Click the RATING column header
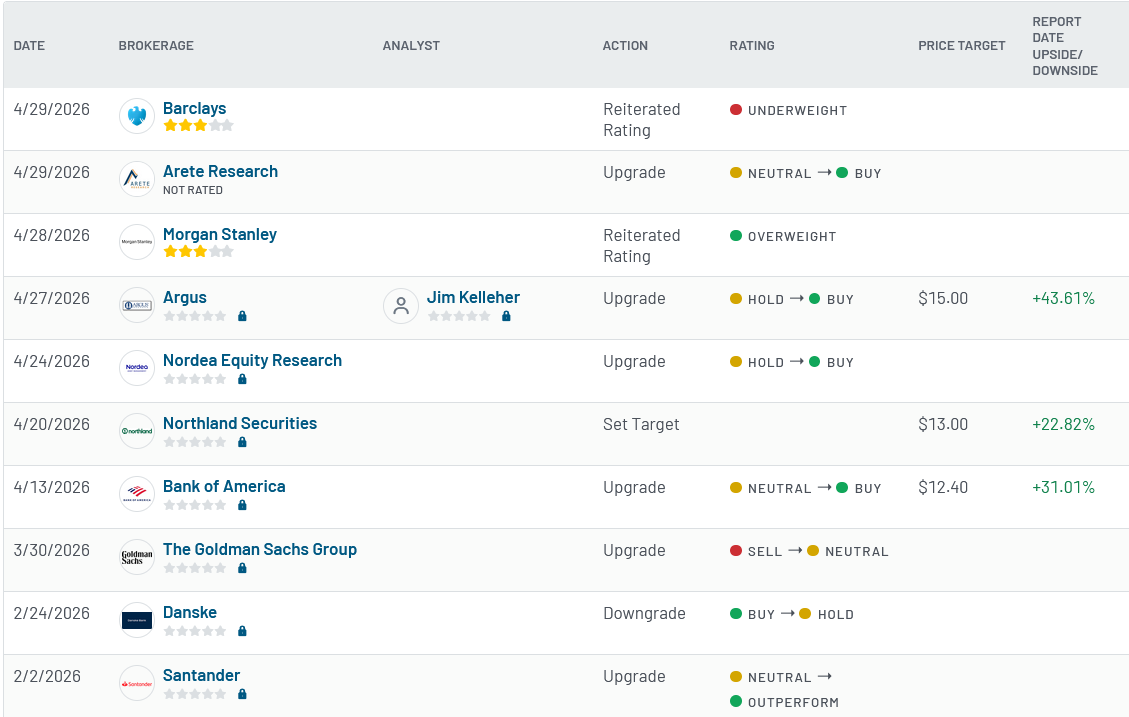The height and width of the screenshot is (717, 1129). click(x=752, y=45)
